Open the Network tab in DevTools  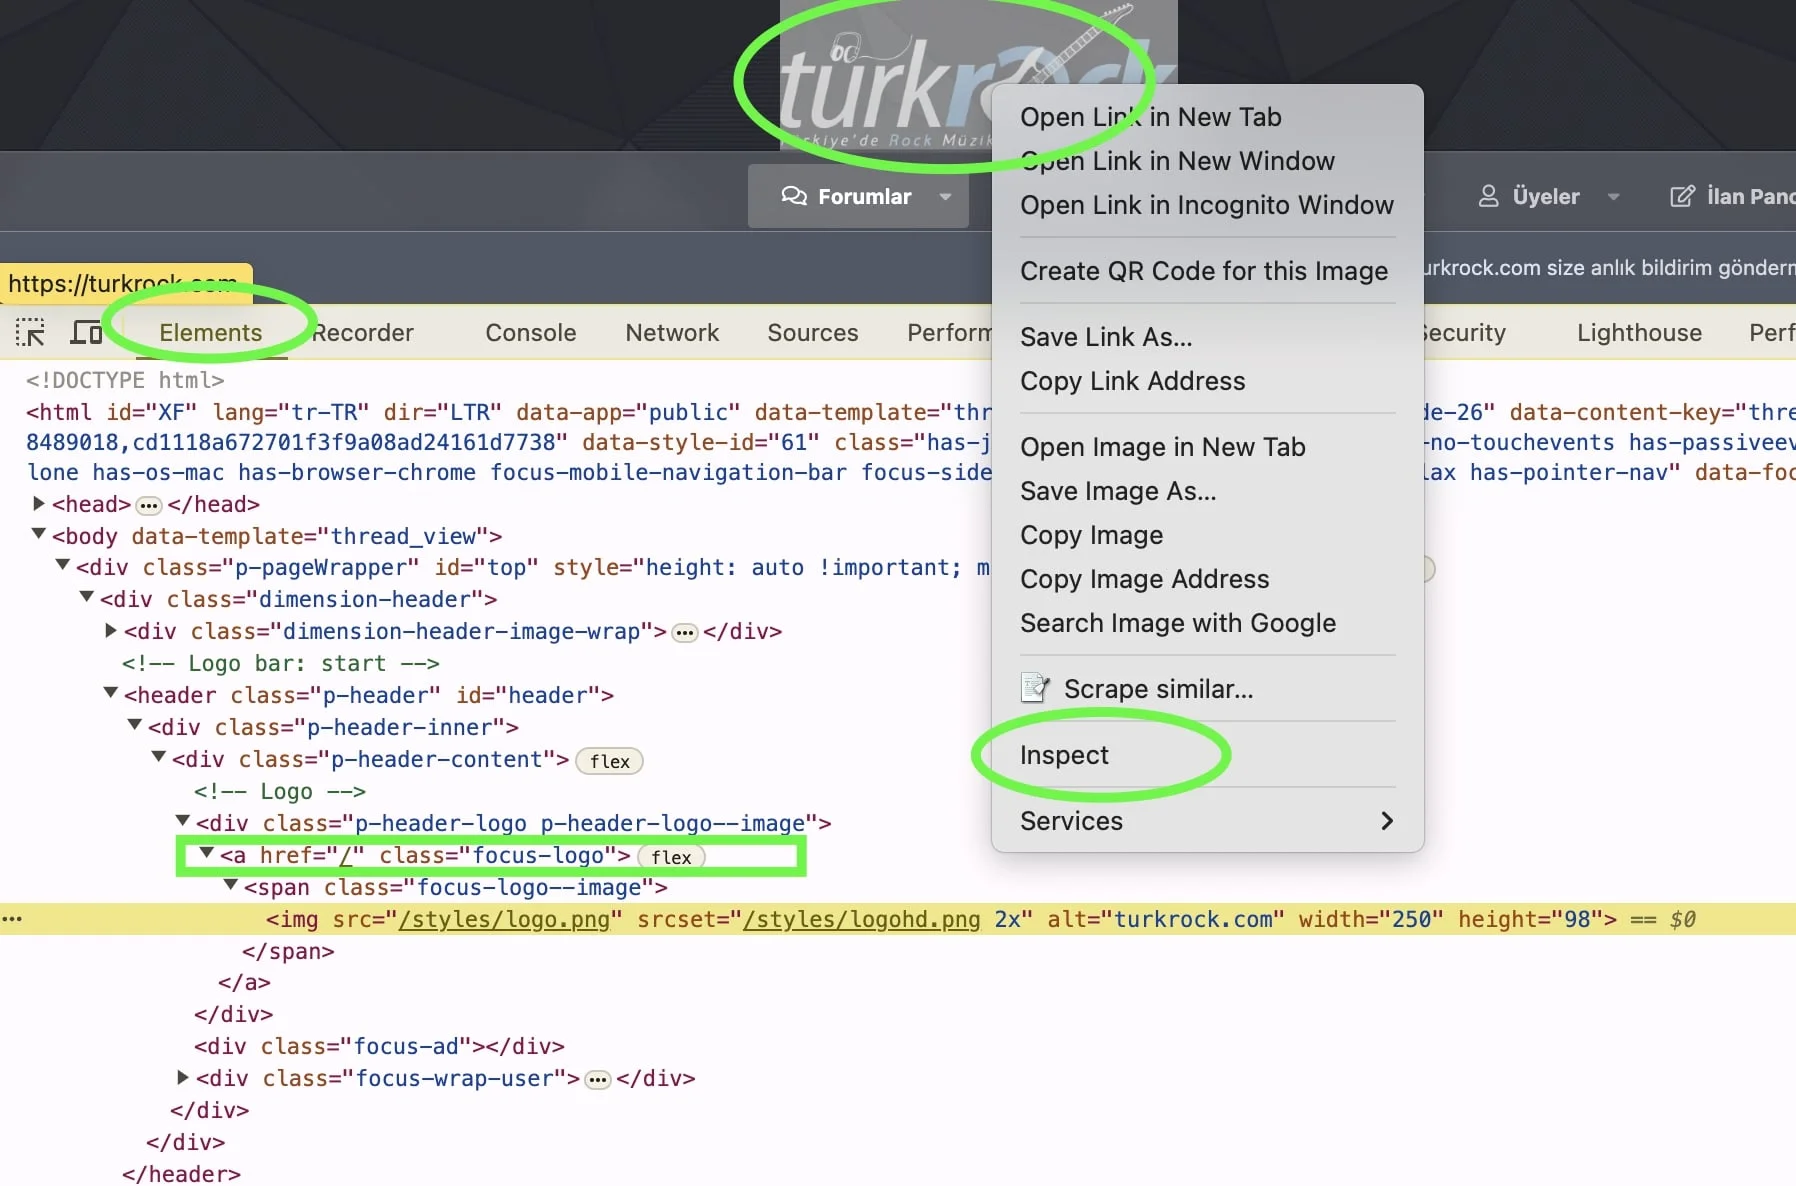point(672,333)
